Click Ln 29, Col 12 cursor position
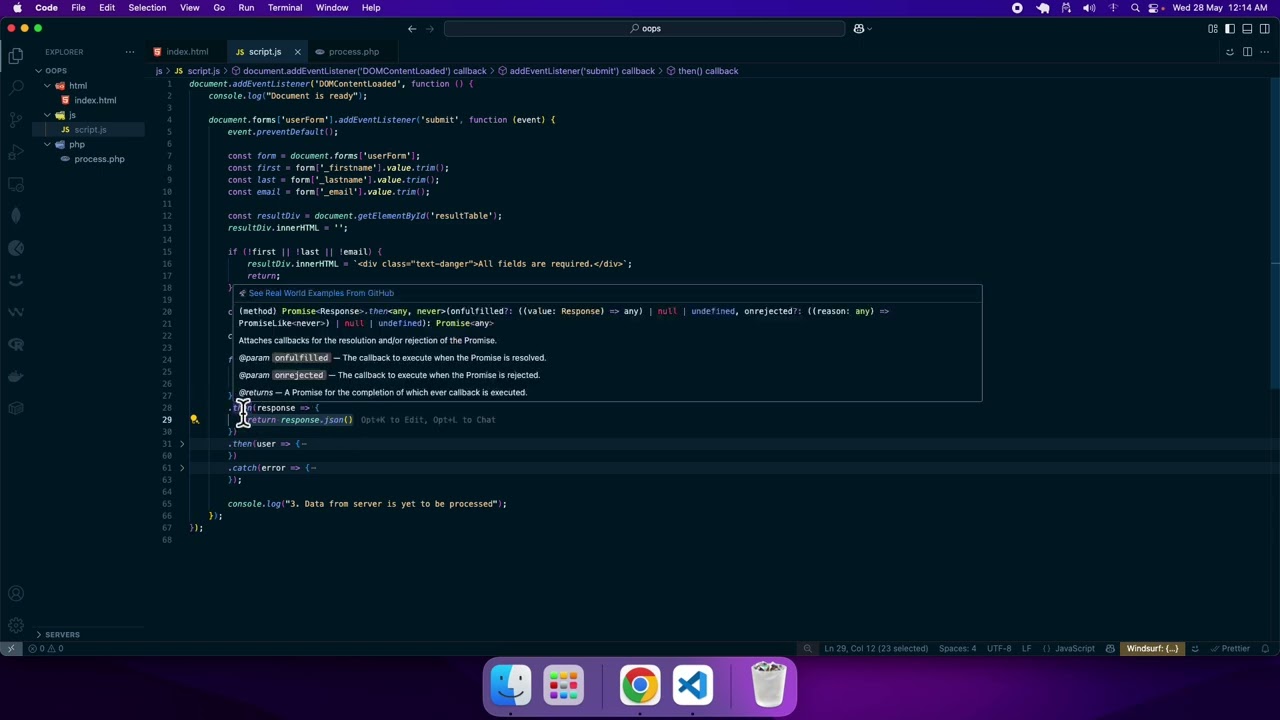 point(876,649)
